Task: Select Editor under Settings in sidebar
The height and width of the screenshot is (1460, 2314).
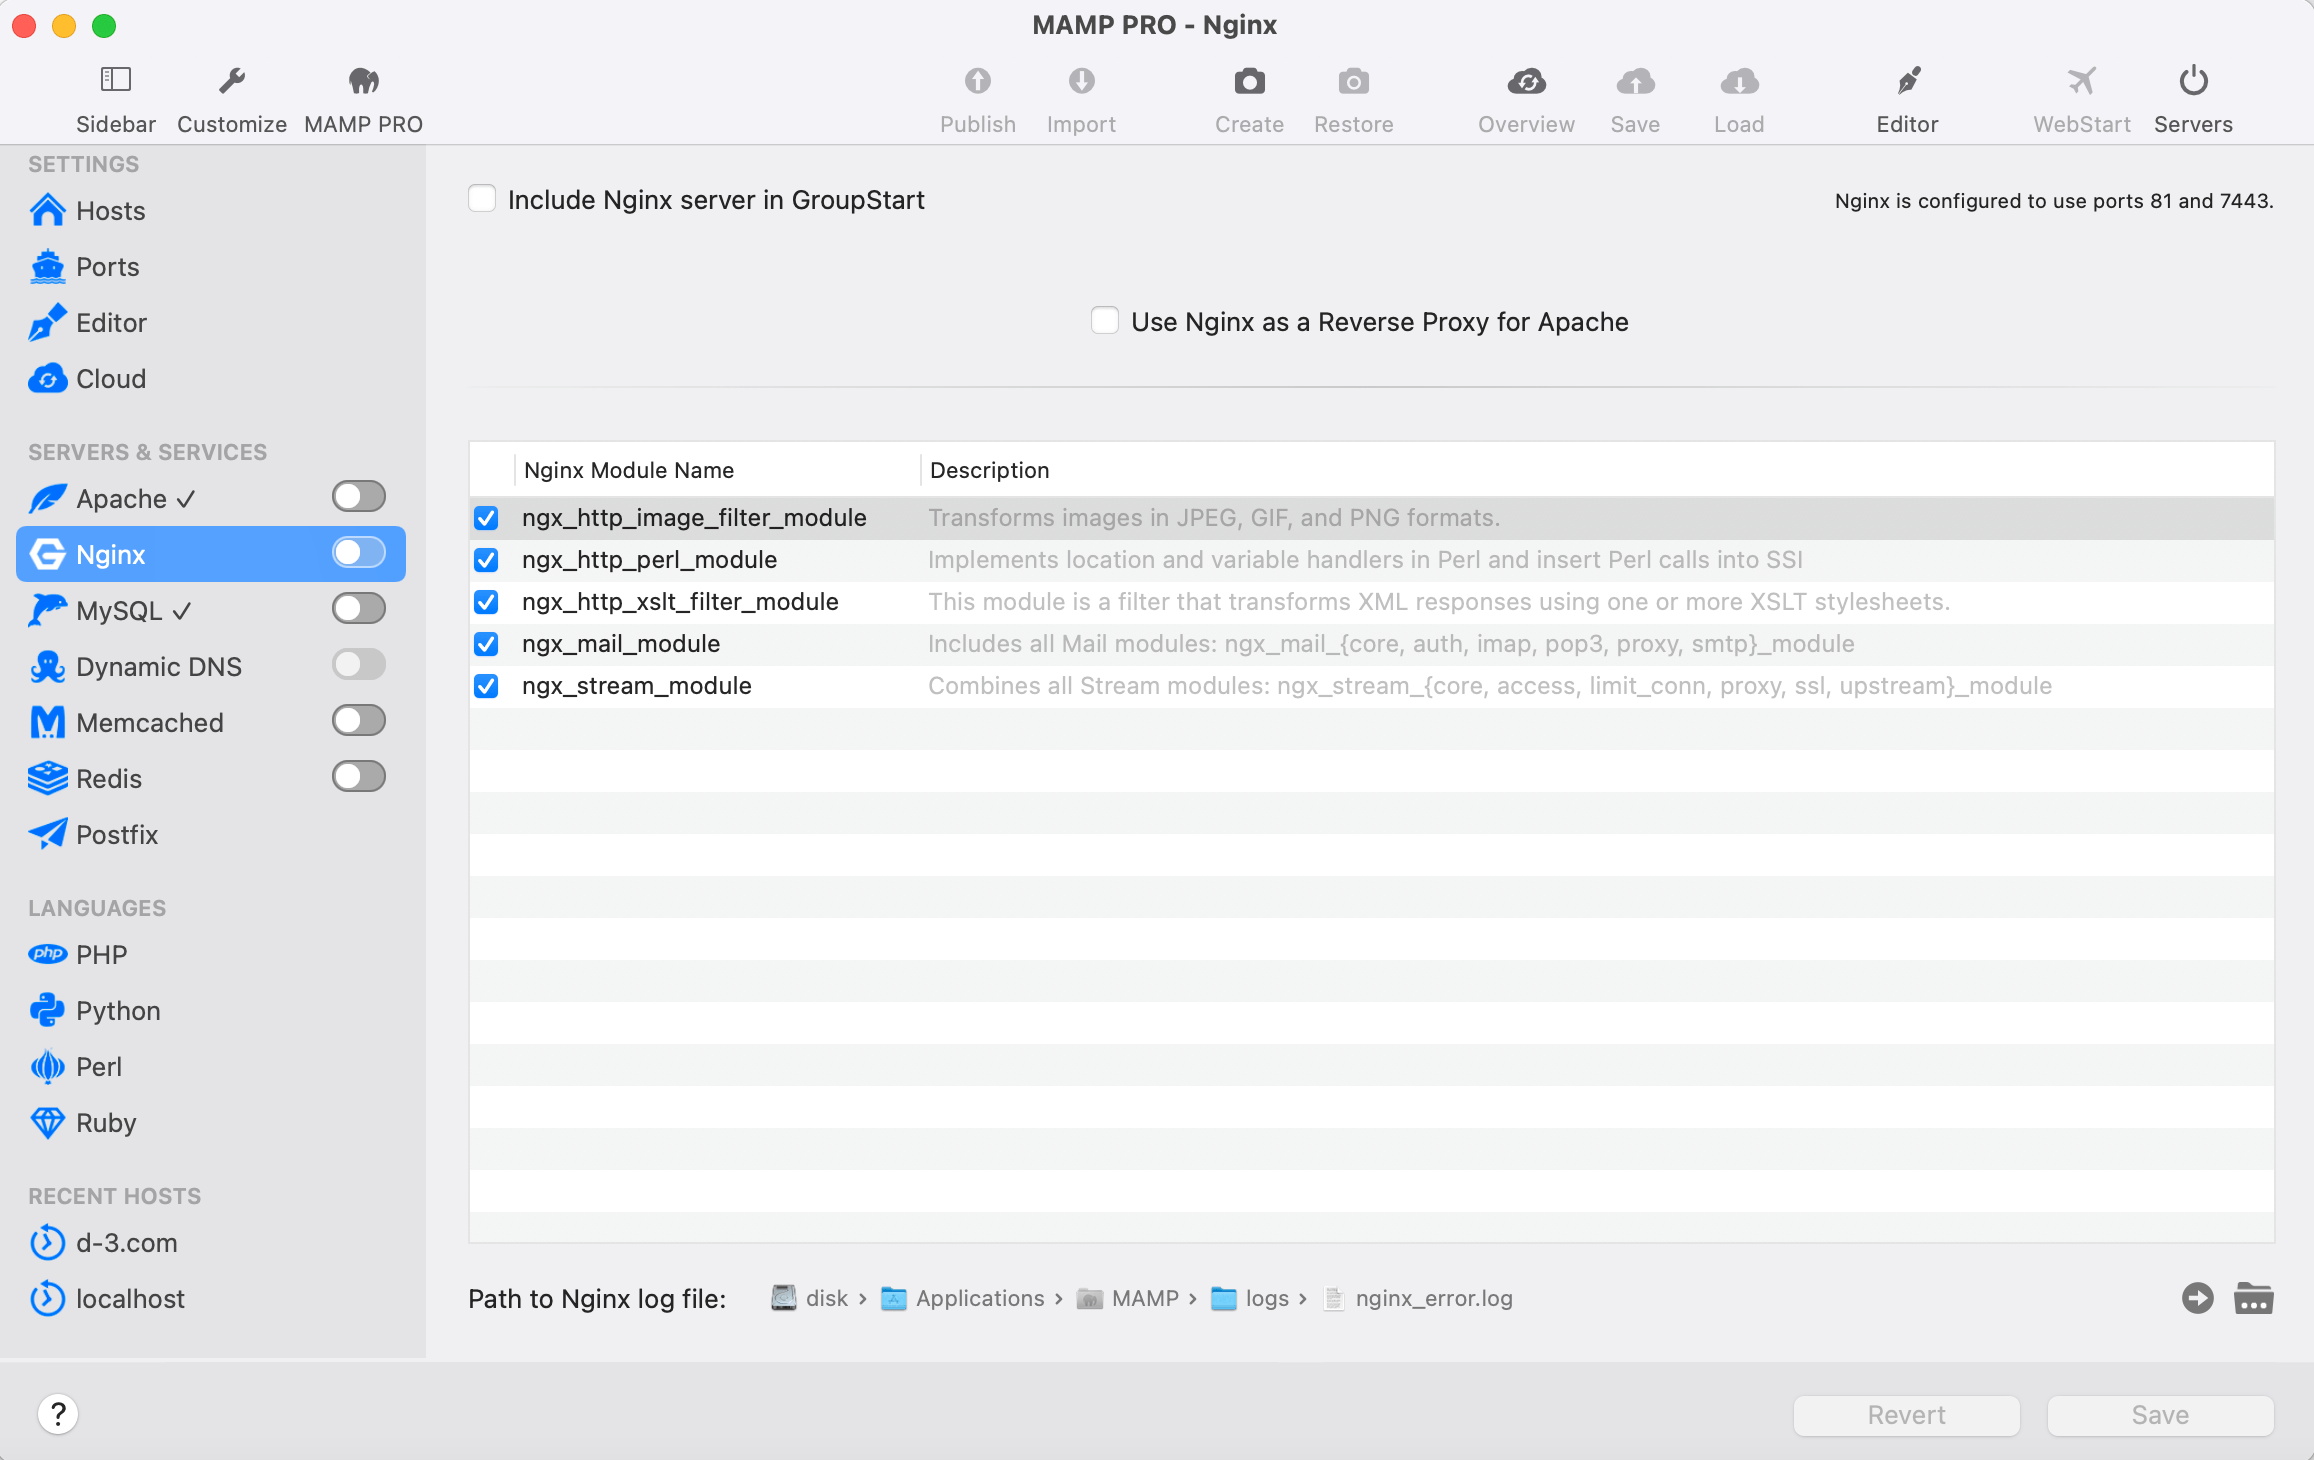Action: click(211, 323)
